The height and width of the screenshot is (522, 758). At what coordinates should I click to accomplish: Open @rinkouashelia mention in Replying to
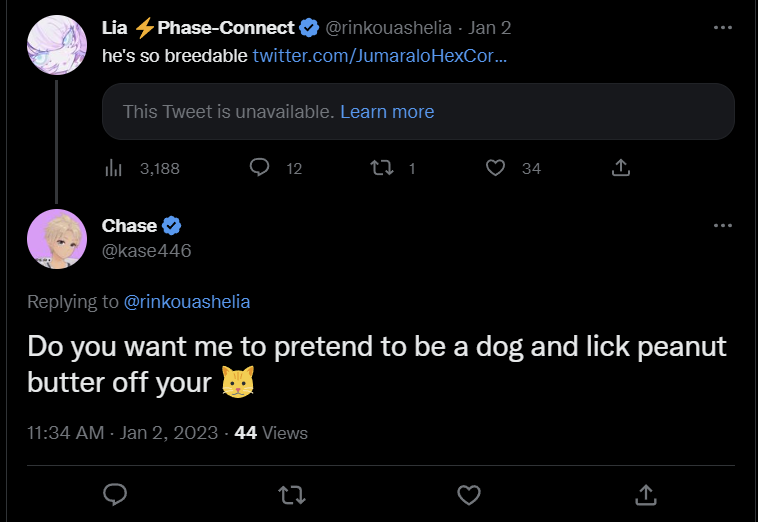(187, 302)
